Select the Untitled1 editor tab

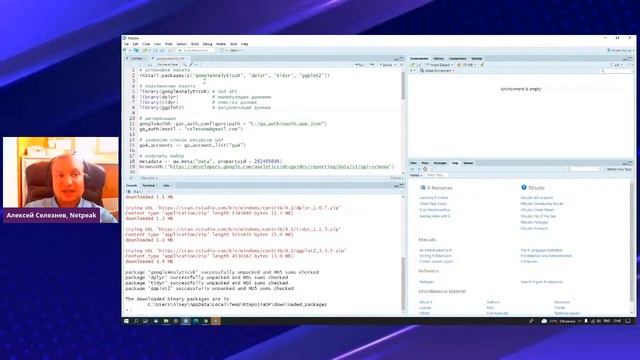tap(137, 58)
